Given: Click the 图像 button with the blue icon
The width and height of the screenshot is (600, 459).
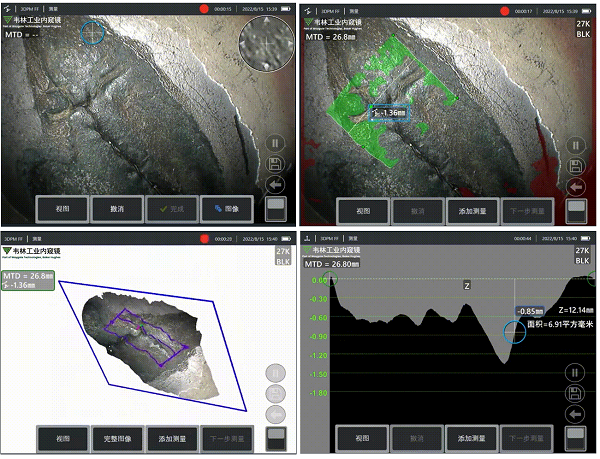Looking at the screenshot, I should (x=226, y=209).
